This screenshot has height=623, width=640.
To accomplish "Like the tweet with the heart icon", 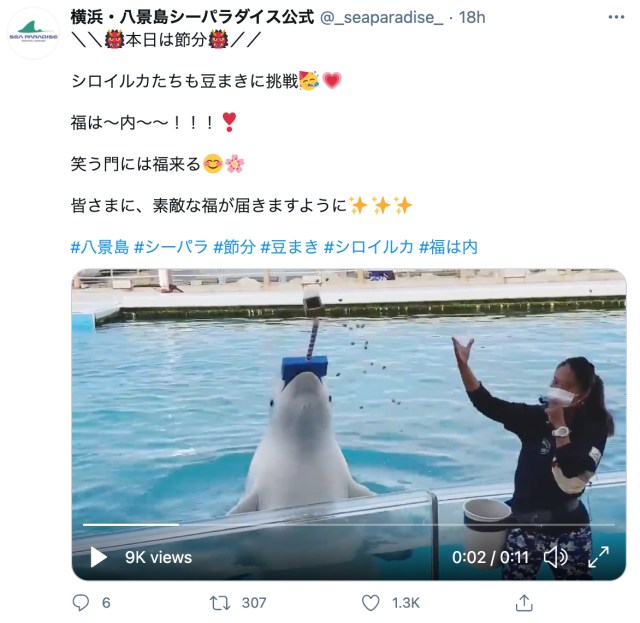I will click(371, 603).
